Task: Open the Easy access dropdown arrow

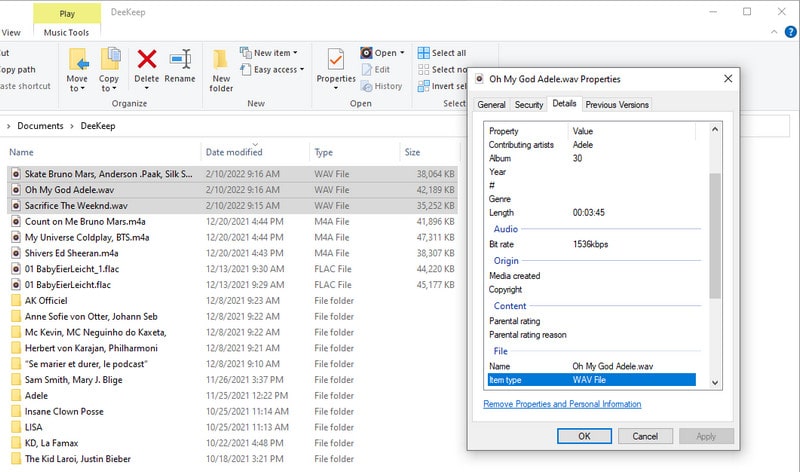Action: [302, 69]
